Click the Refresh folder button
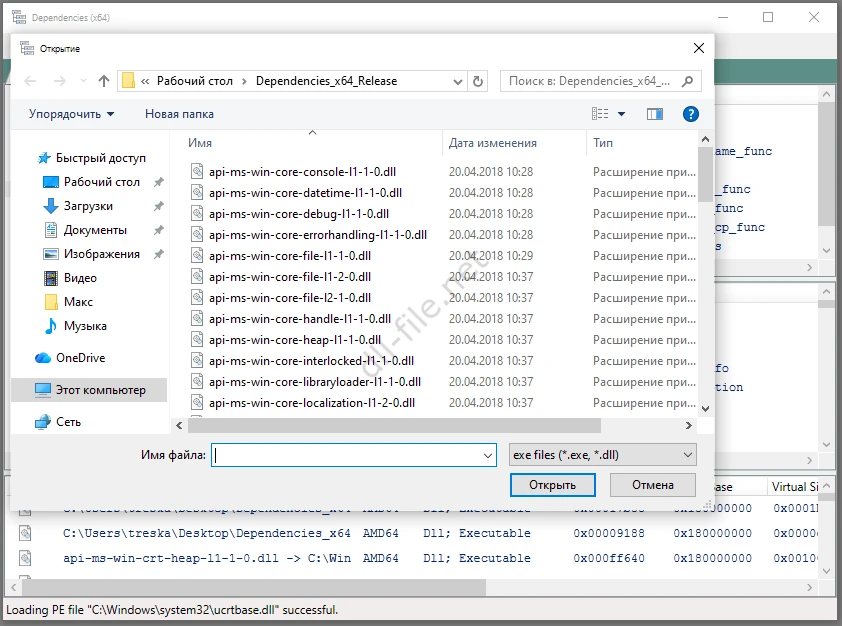 [477, 82]
